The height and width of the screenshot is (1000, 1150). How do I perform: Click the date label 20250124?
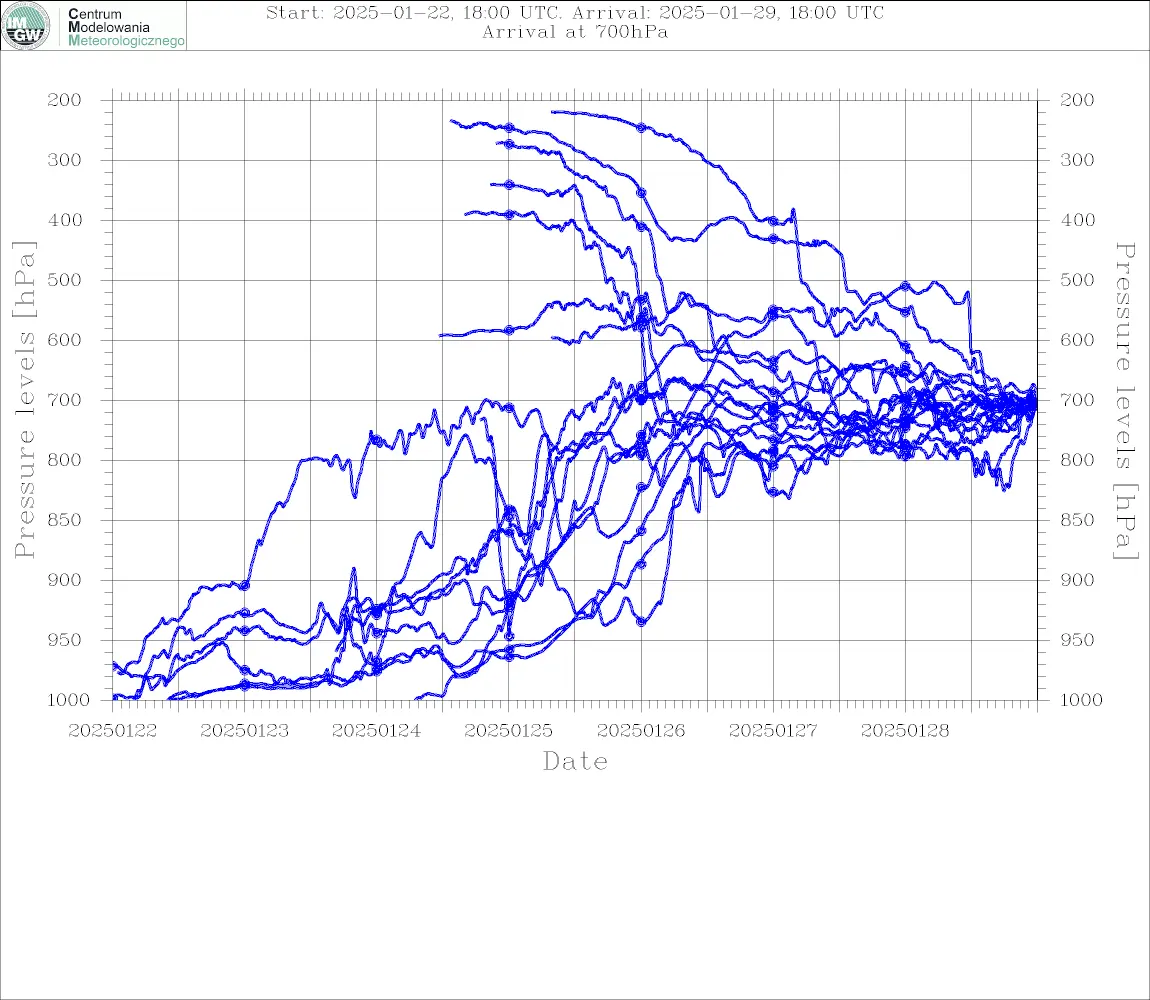[377, 731]
